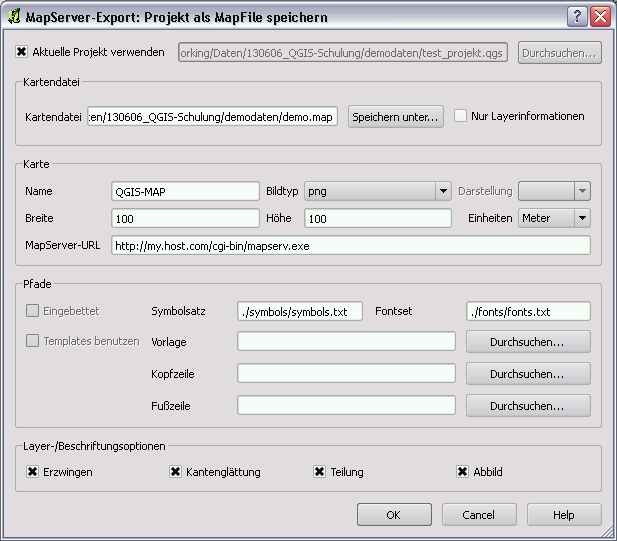Viewport: 617px width, 541px height.
Task: Open Help from bottom button
Action: click(x=564, y=515)
